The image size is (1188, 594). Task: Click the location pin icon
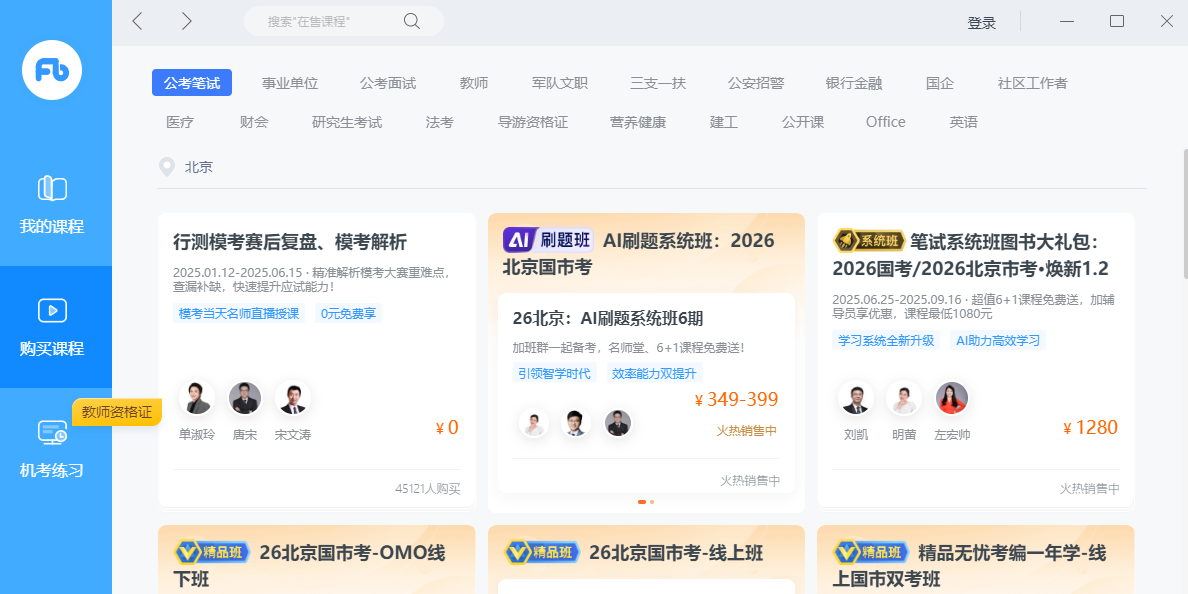166,167
